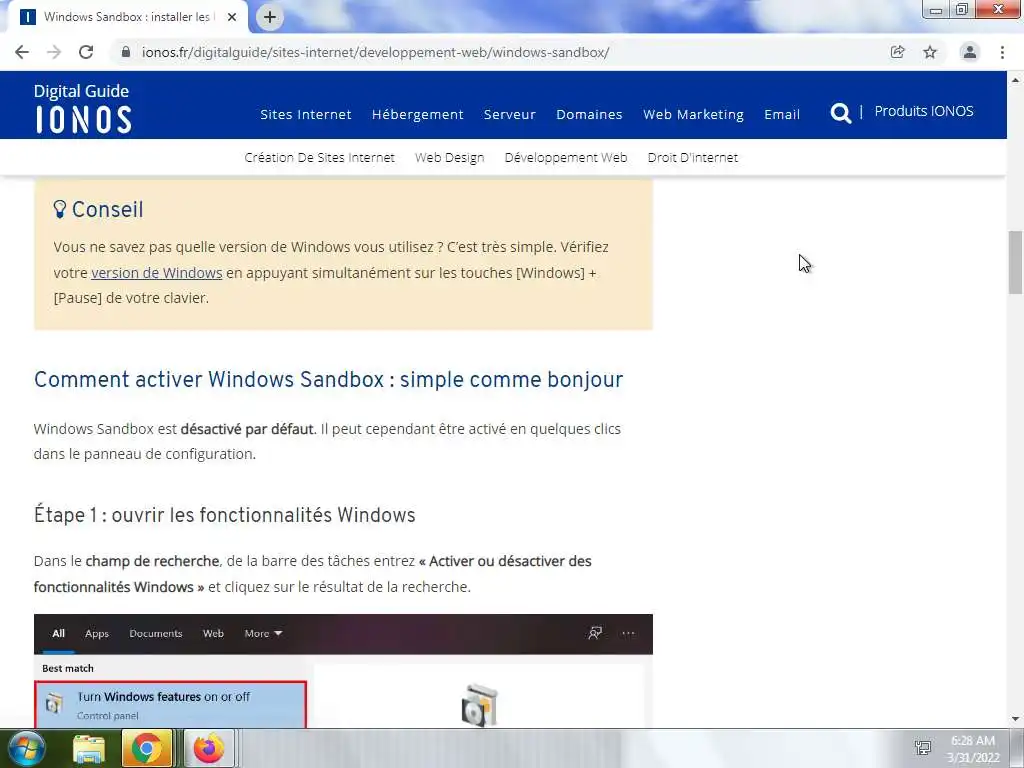Click the scrollbar up arrow
The image size is (1024, 768).
(x=1016, y=80)
